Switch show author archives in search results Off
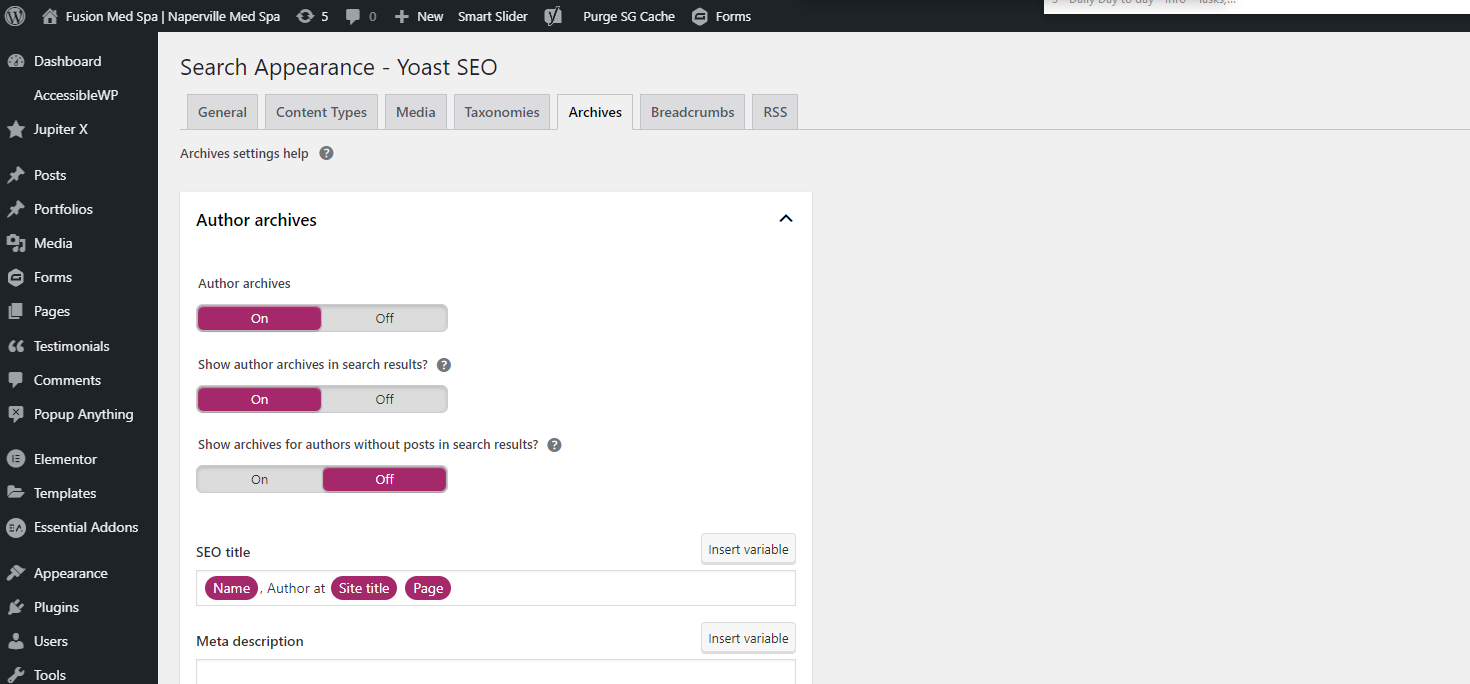 [384, 399]
